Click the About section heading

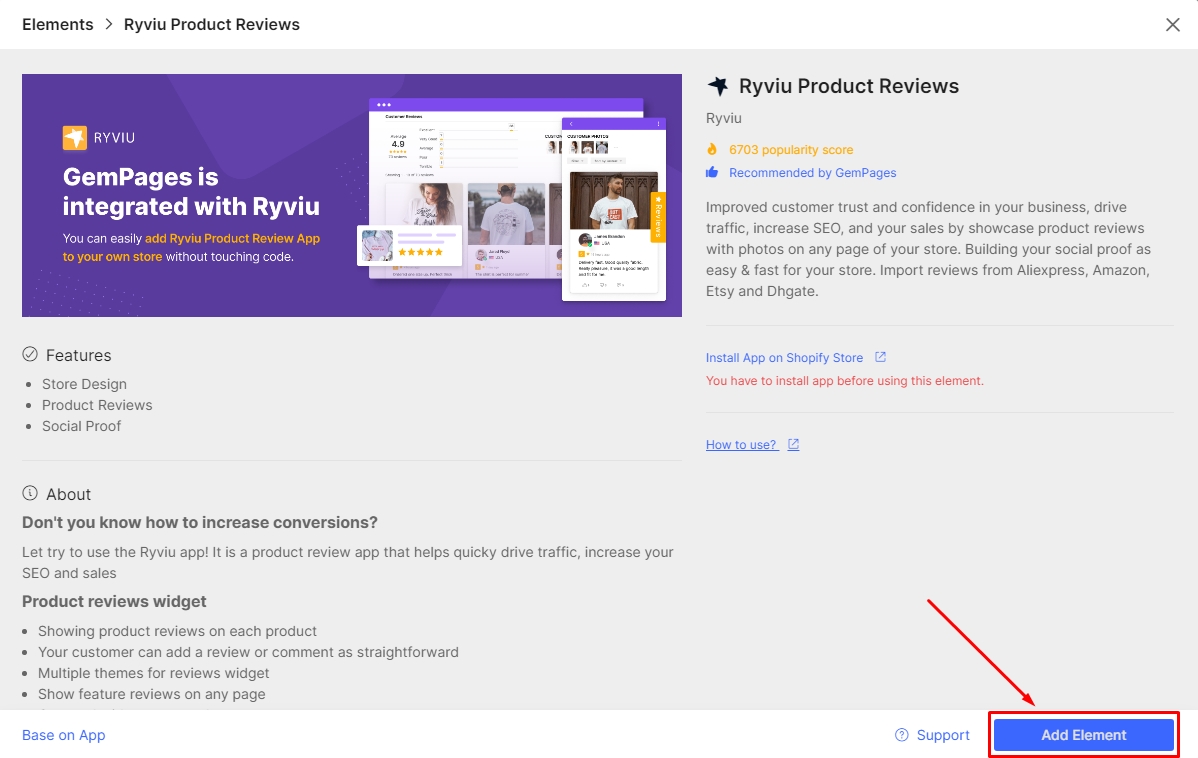pyautogui.click(x=68, y=494)
